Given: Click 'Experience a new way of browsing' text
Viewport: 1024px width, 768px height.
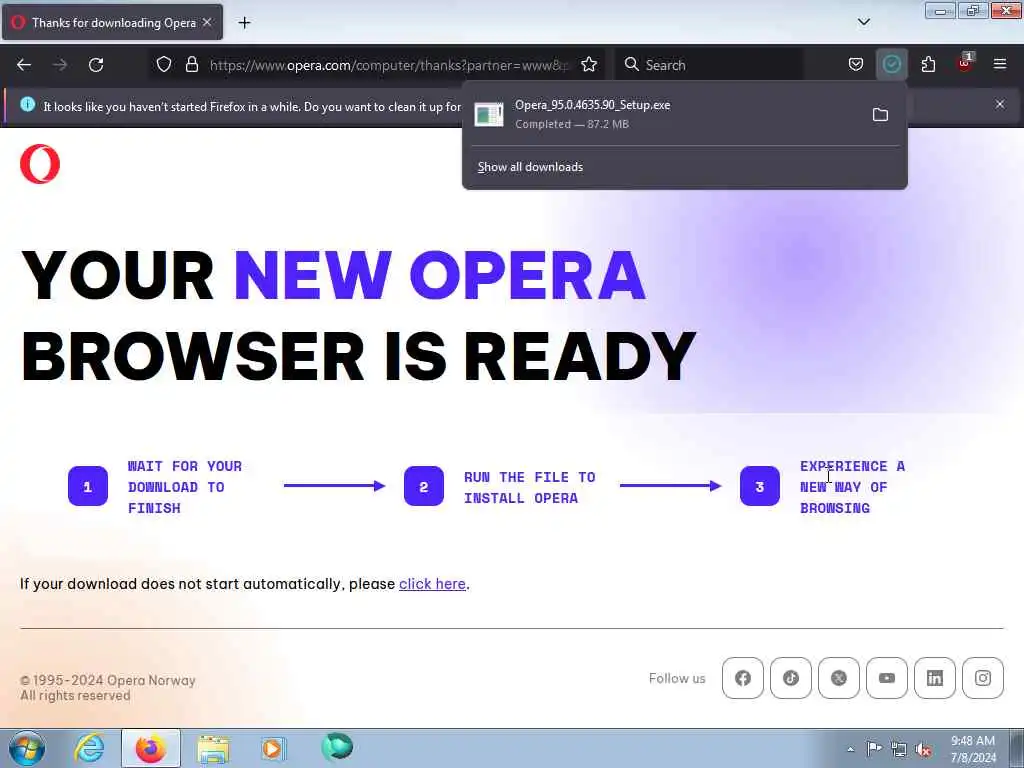Looking at the screenshot, I should (x=852, y=487).
